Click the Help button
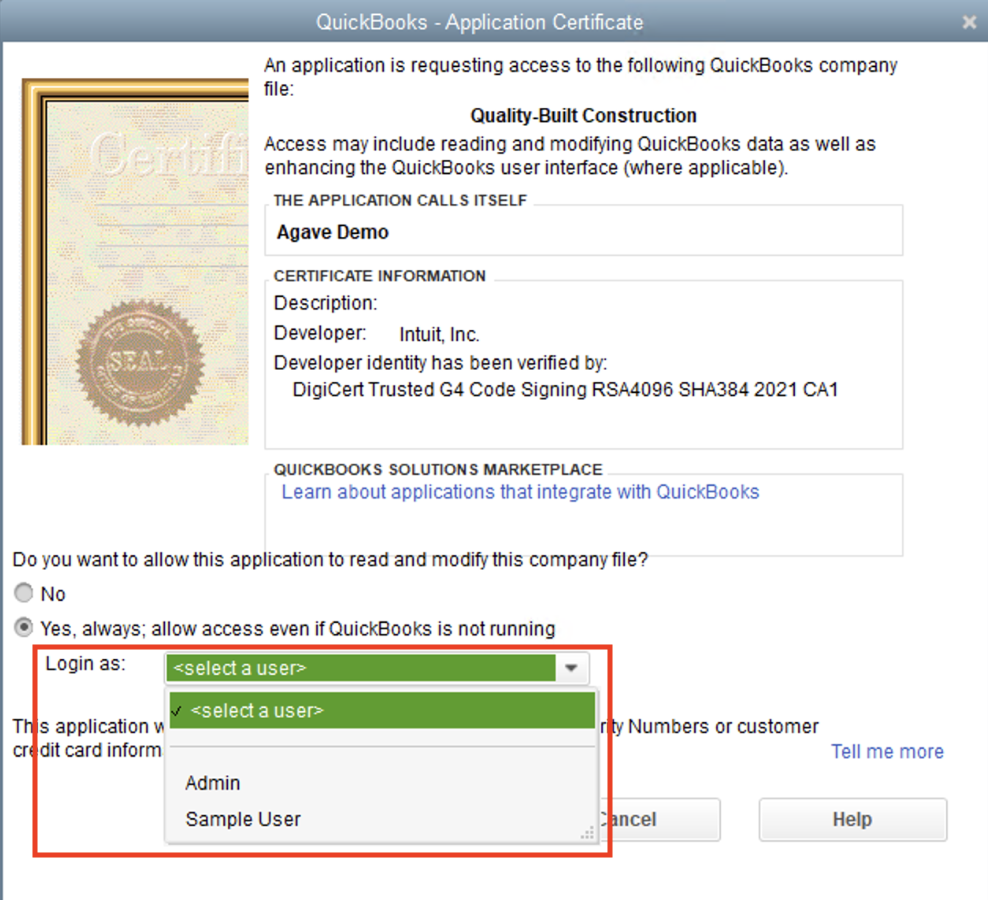Viewport: 988px width, 900px height. (x=853, y=819)
